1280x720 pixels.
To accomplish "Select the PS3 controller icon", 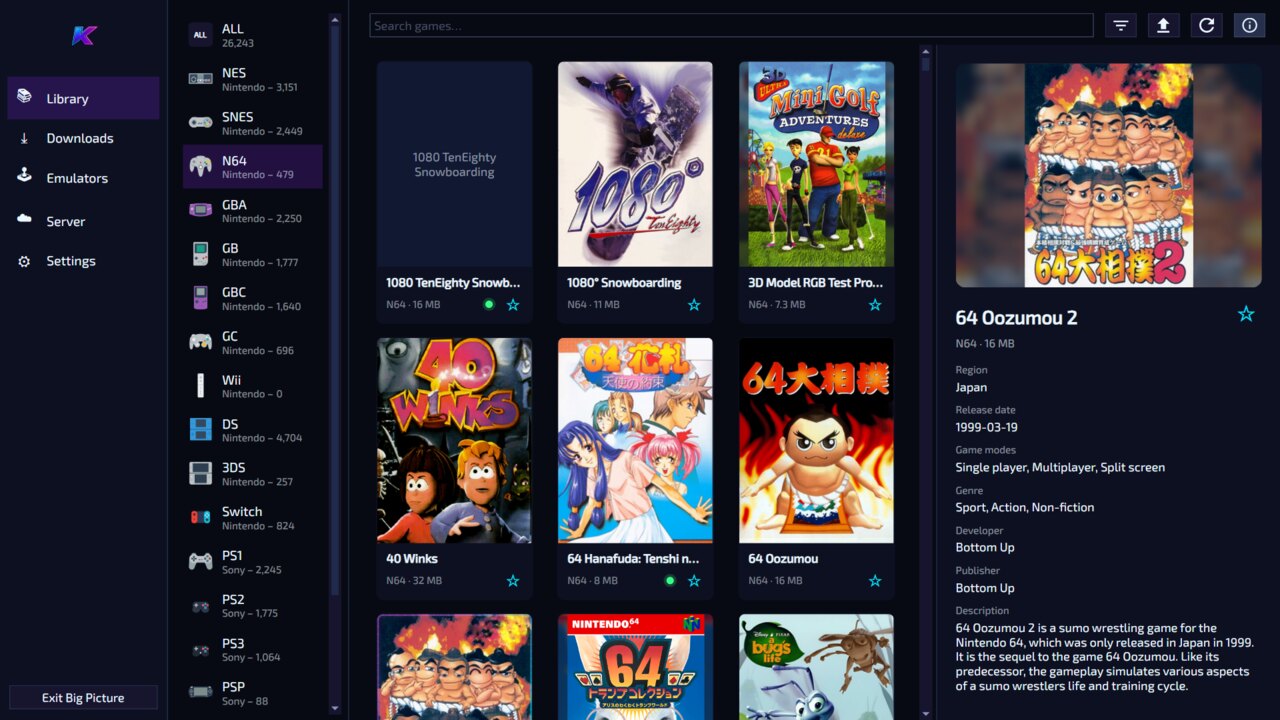I will [x=201, y=649].
